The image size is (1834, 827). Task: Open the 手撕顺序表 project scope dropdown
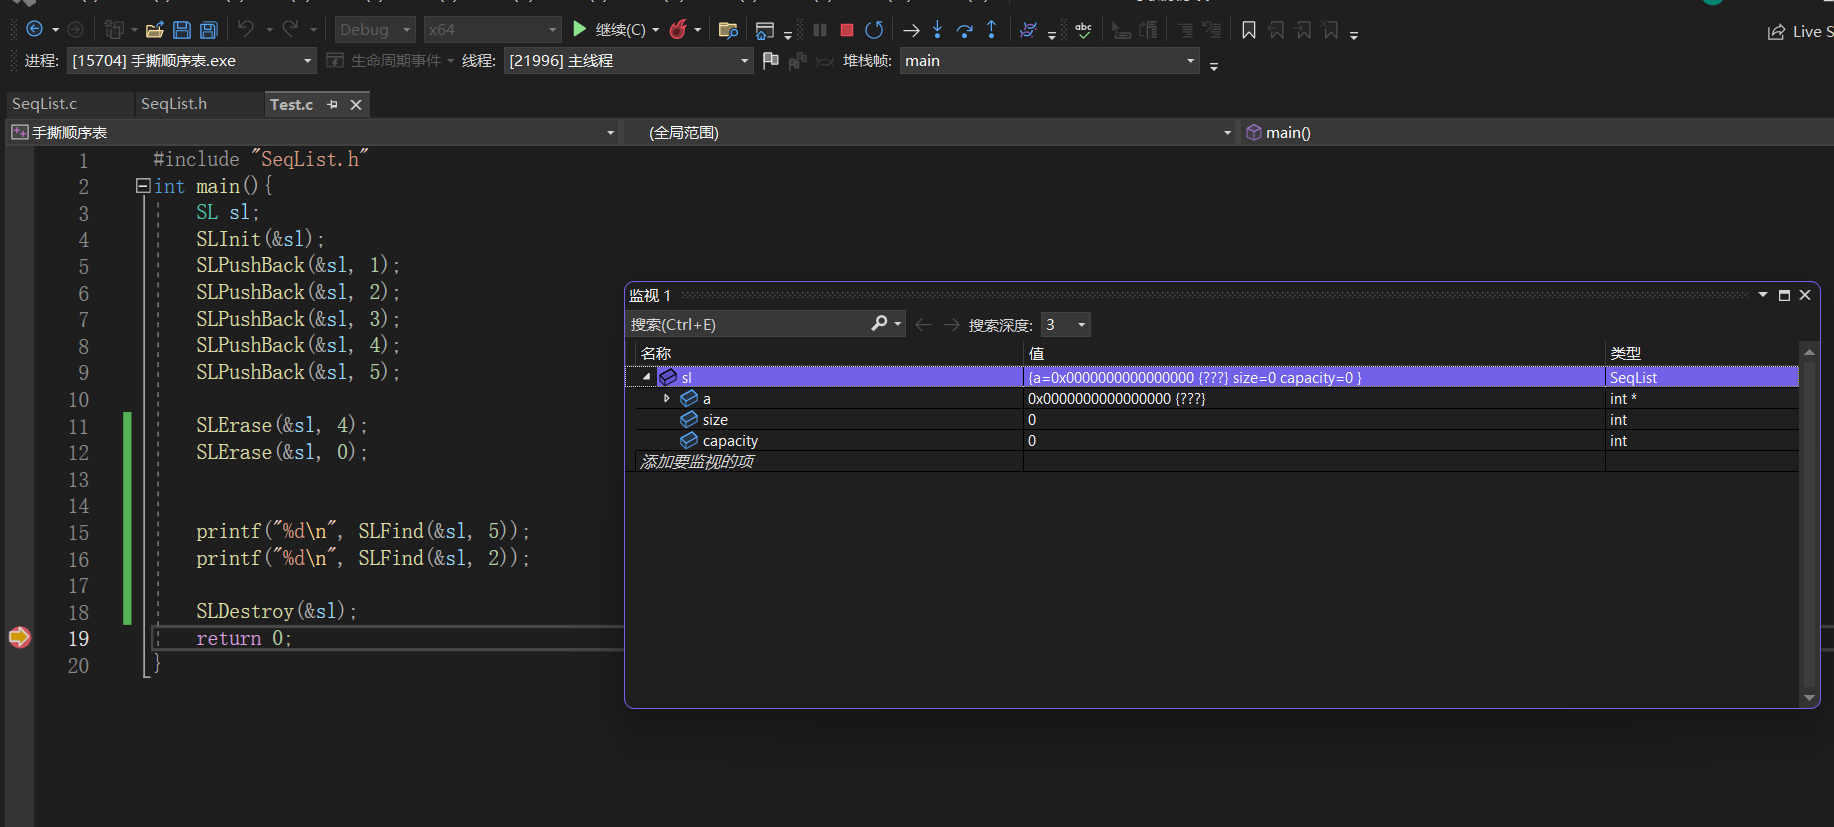coord(312,132)
